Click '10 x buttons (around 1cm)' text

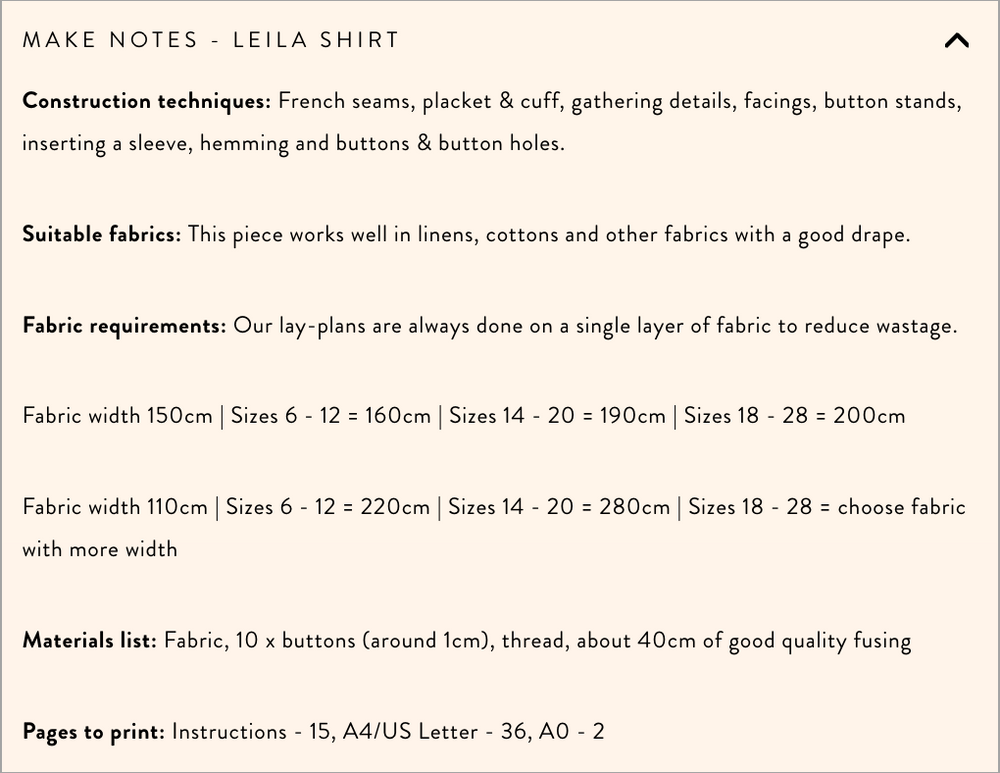(364, 640)
